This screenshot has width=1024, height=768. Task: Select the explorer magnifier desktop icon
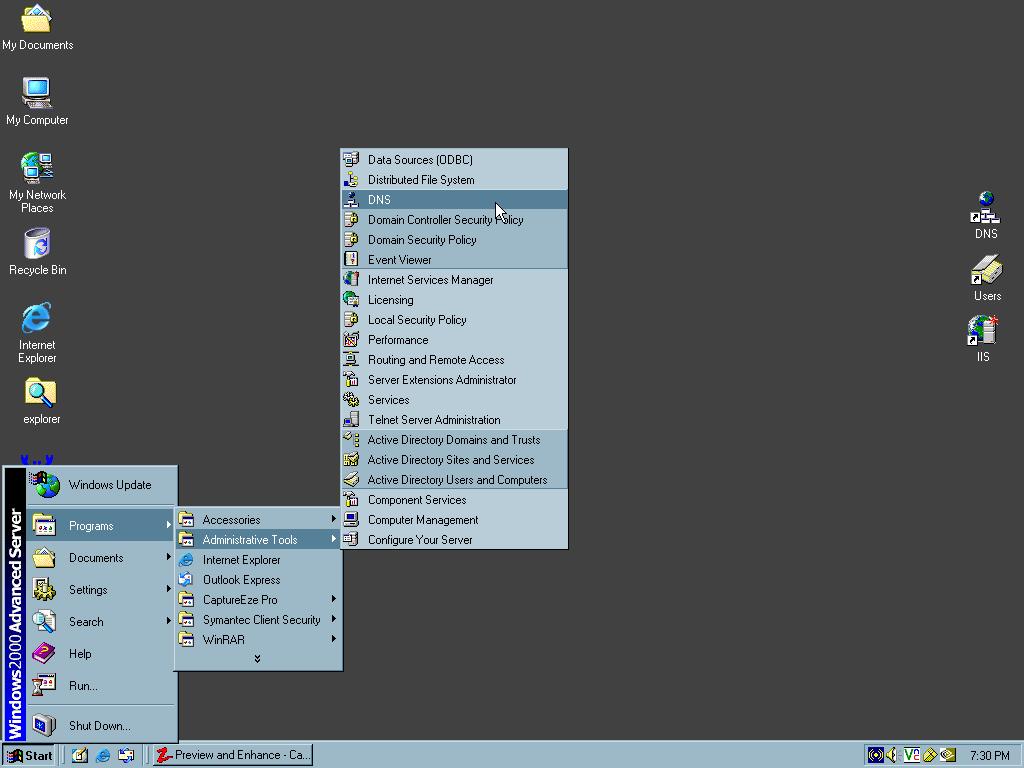click(40, 401)
